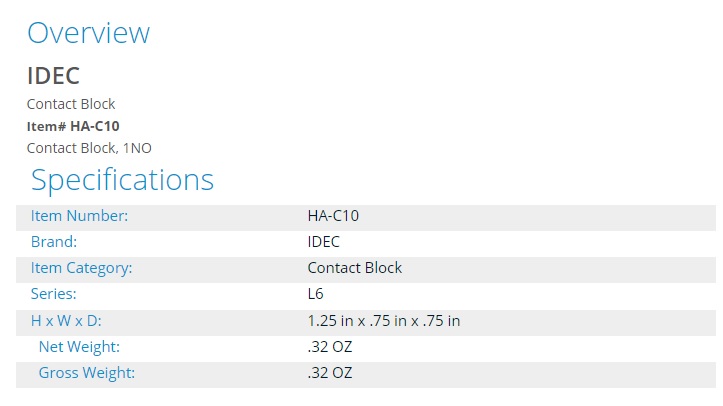This screenshot has width=723, height=406.
Task: Click the H x W x D label
Action: pos(66,321)
